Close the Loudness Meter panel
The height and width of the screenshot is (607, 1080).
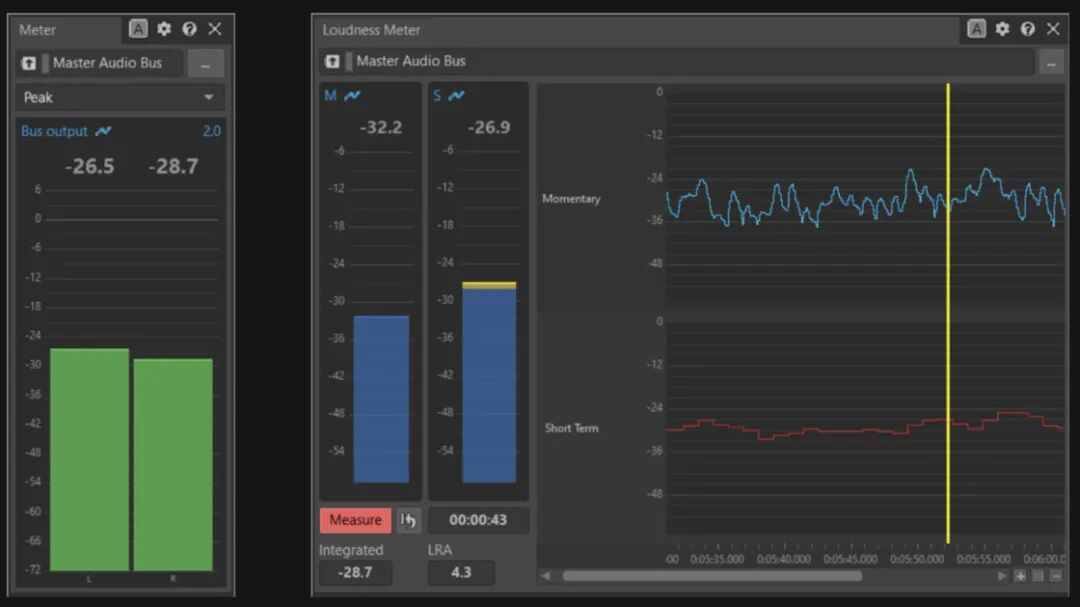tap(1053, 29)
